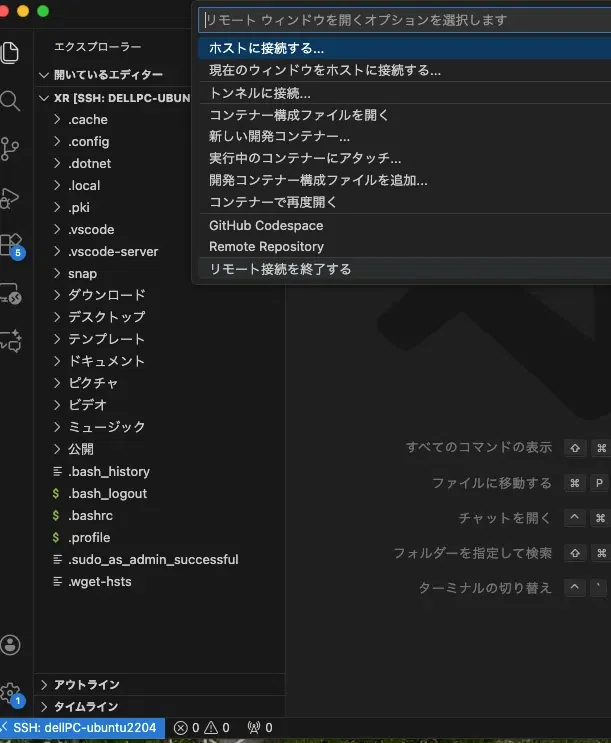
Task: Expand the ビデオ folder
Action: point(57,405)
